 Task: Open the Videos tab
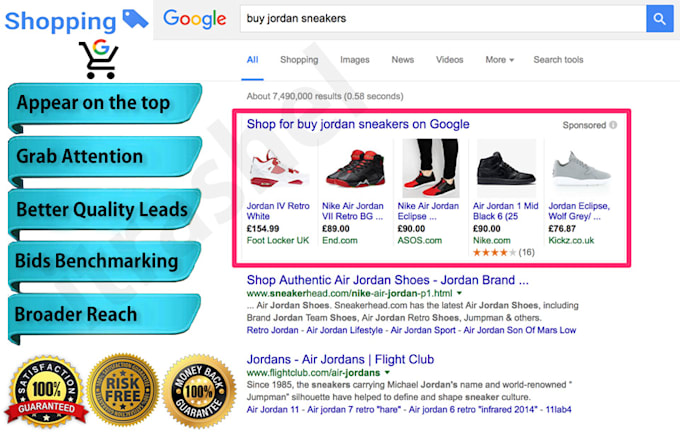click(450, 60)
